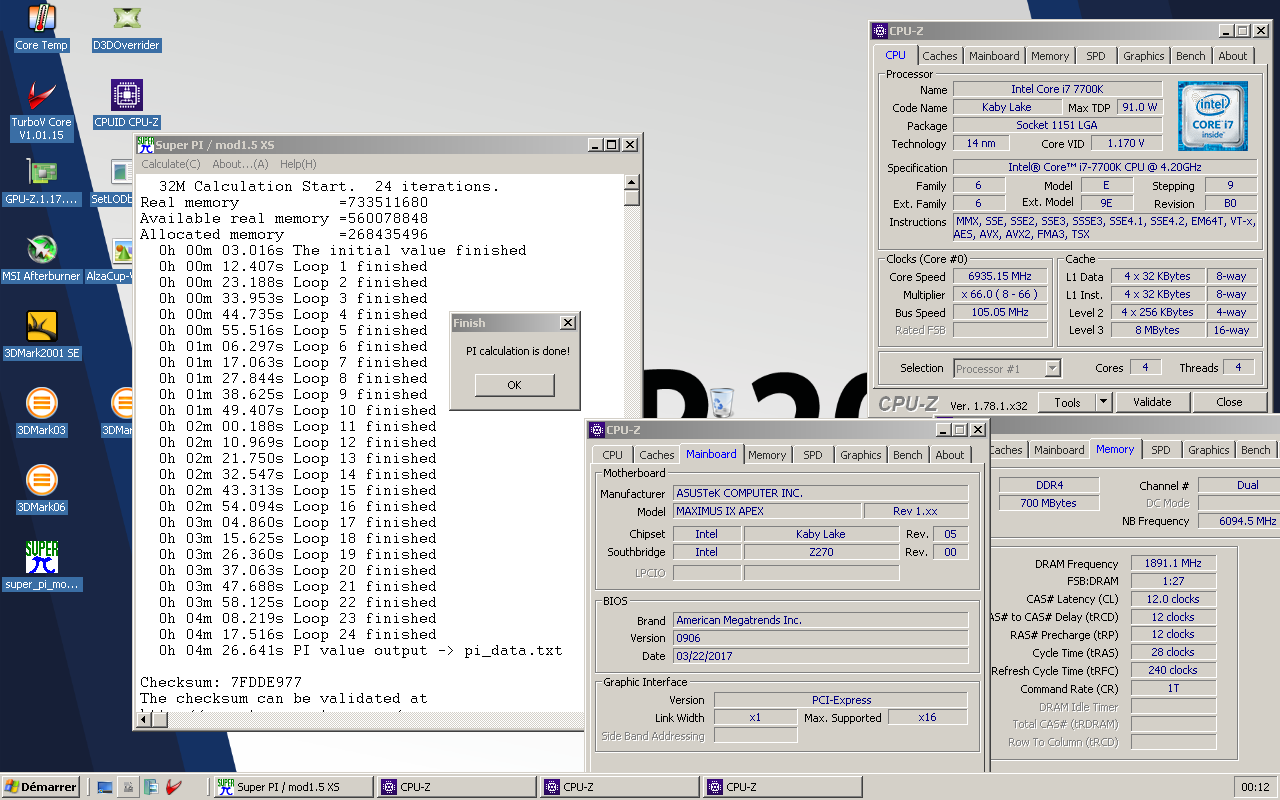1280x800 pixels.
Task: Open the 3DMark2001 SE desktop shortcut
Action: 41,335
